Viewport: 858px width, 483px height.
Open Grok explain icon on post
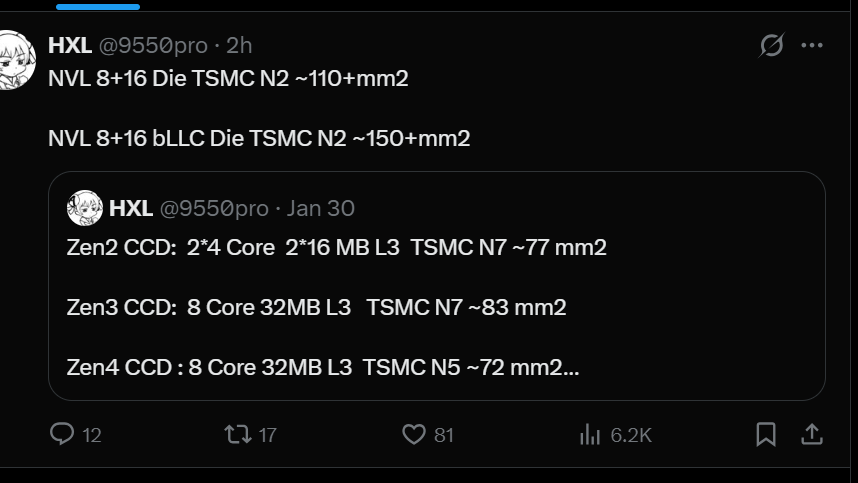coord(771,45)
